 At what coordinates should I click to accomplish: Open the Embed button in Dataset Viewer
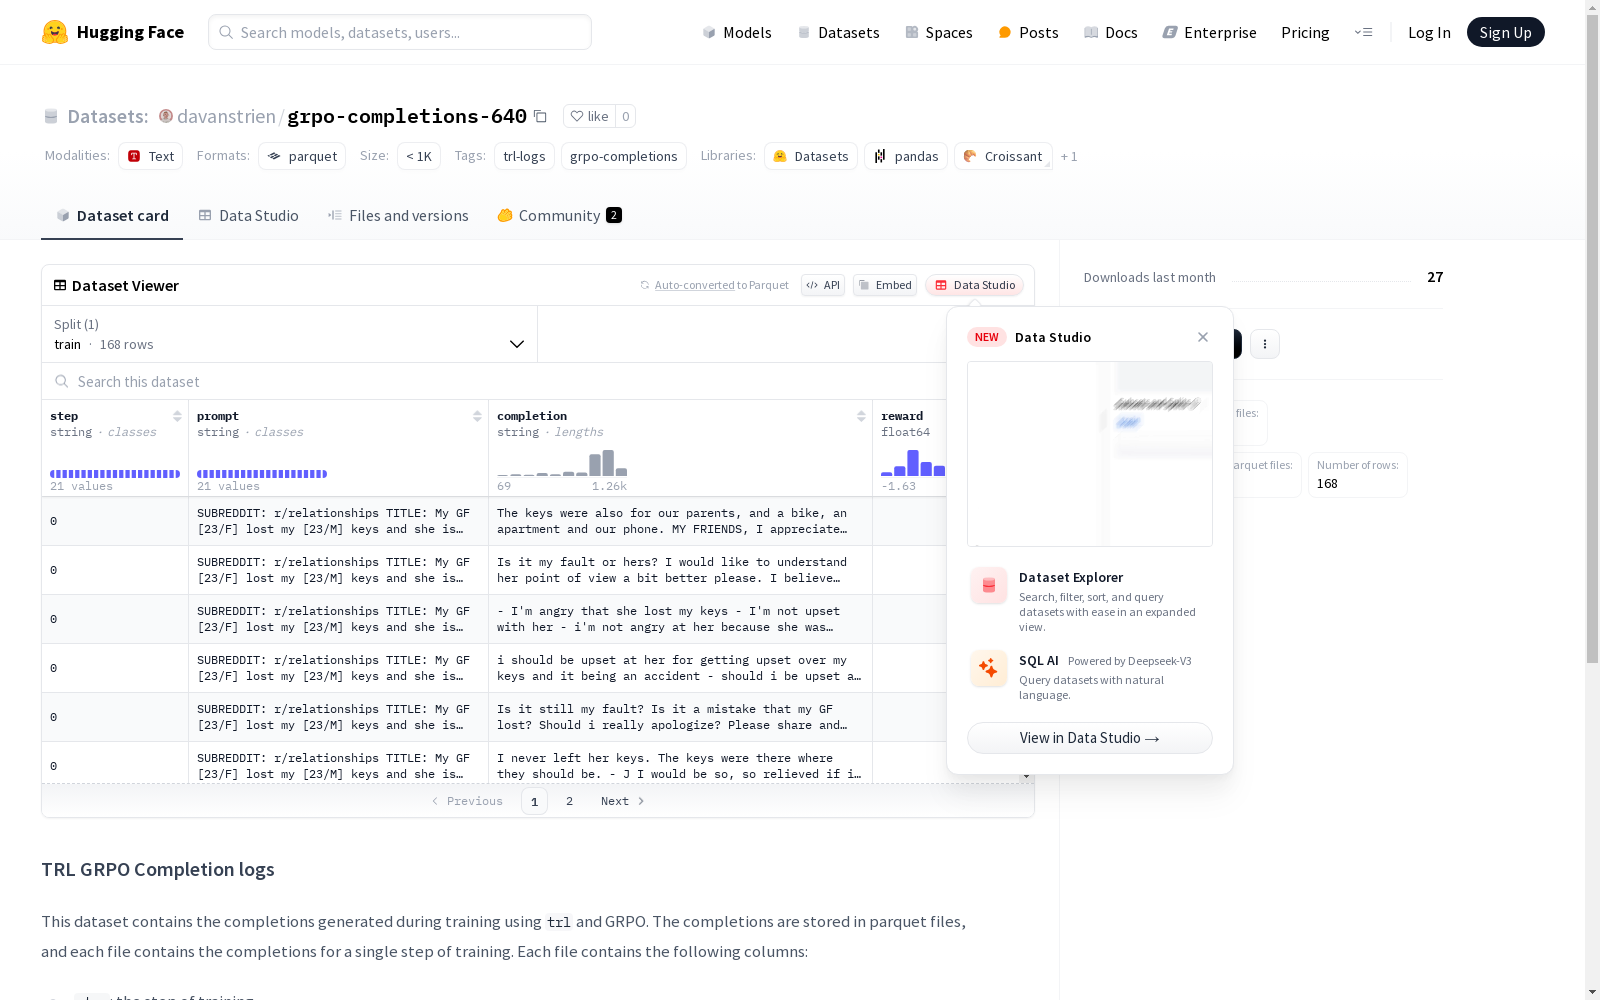click(x=885, y=285)
